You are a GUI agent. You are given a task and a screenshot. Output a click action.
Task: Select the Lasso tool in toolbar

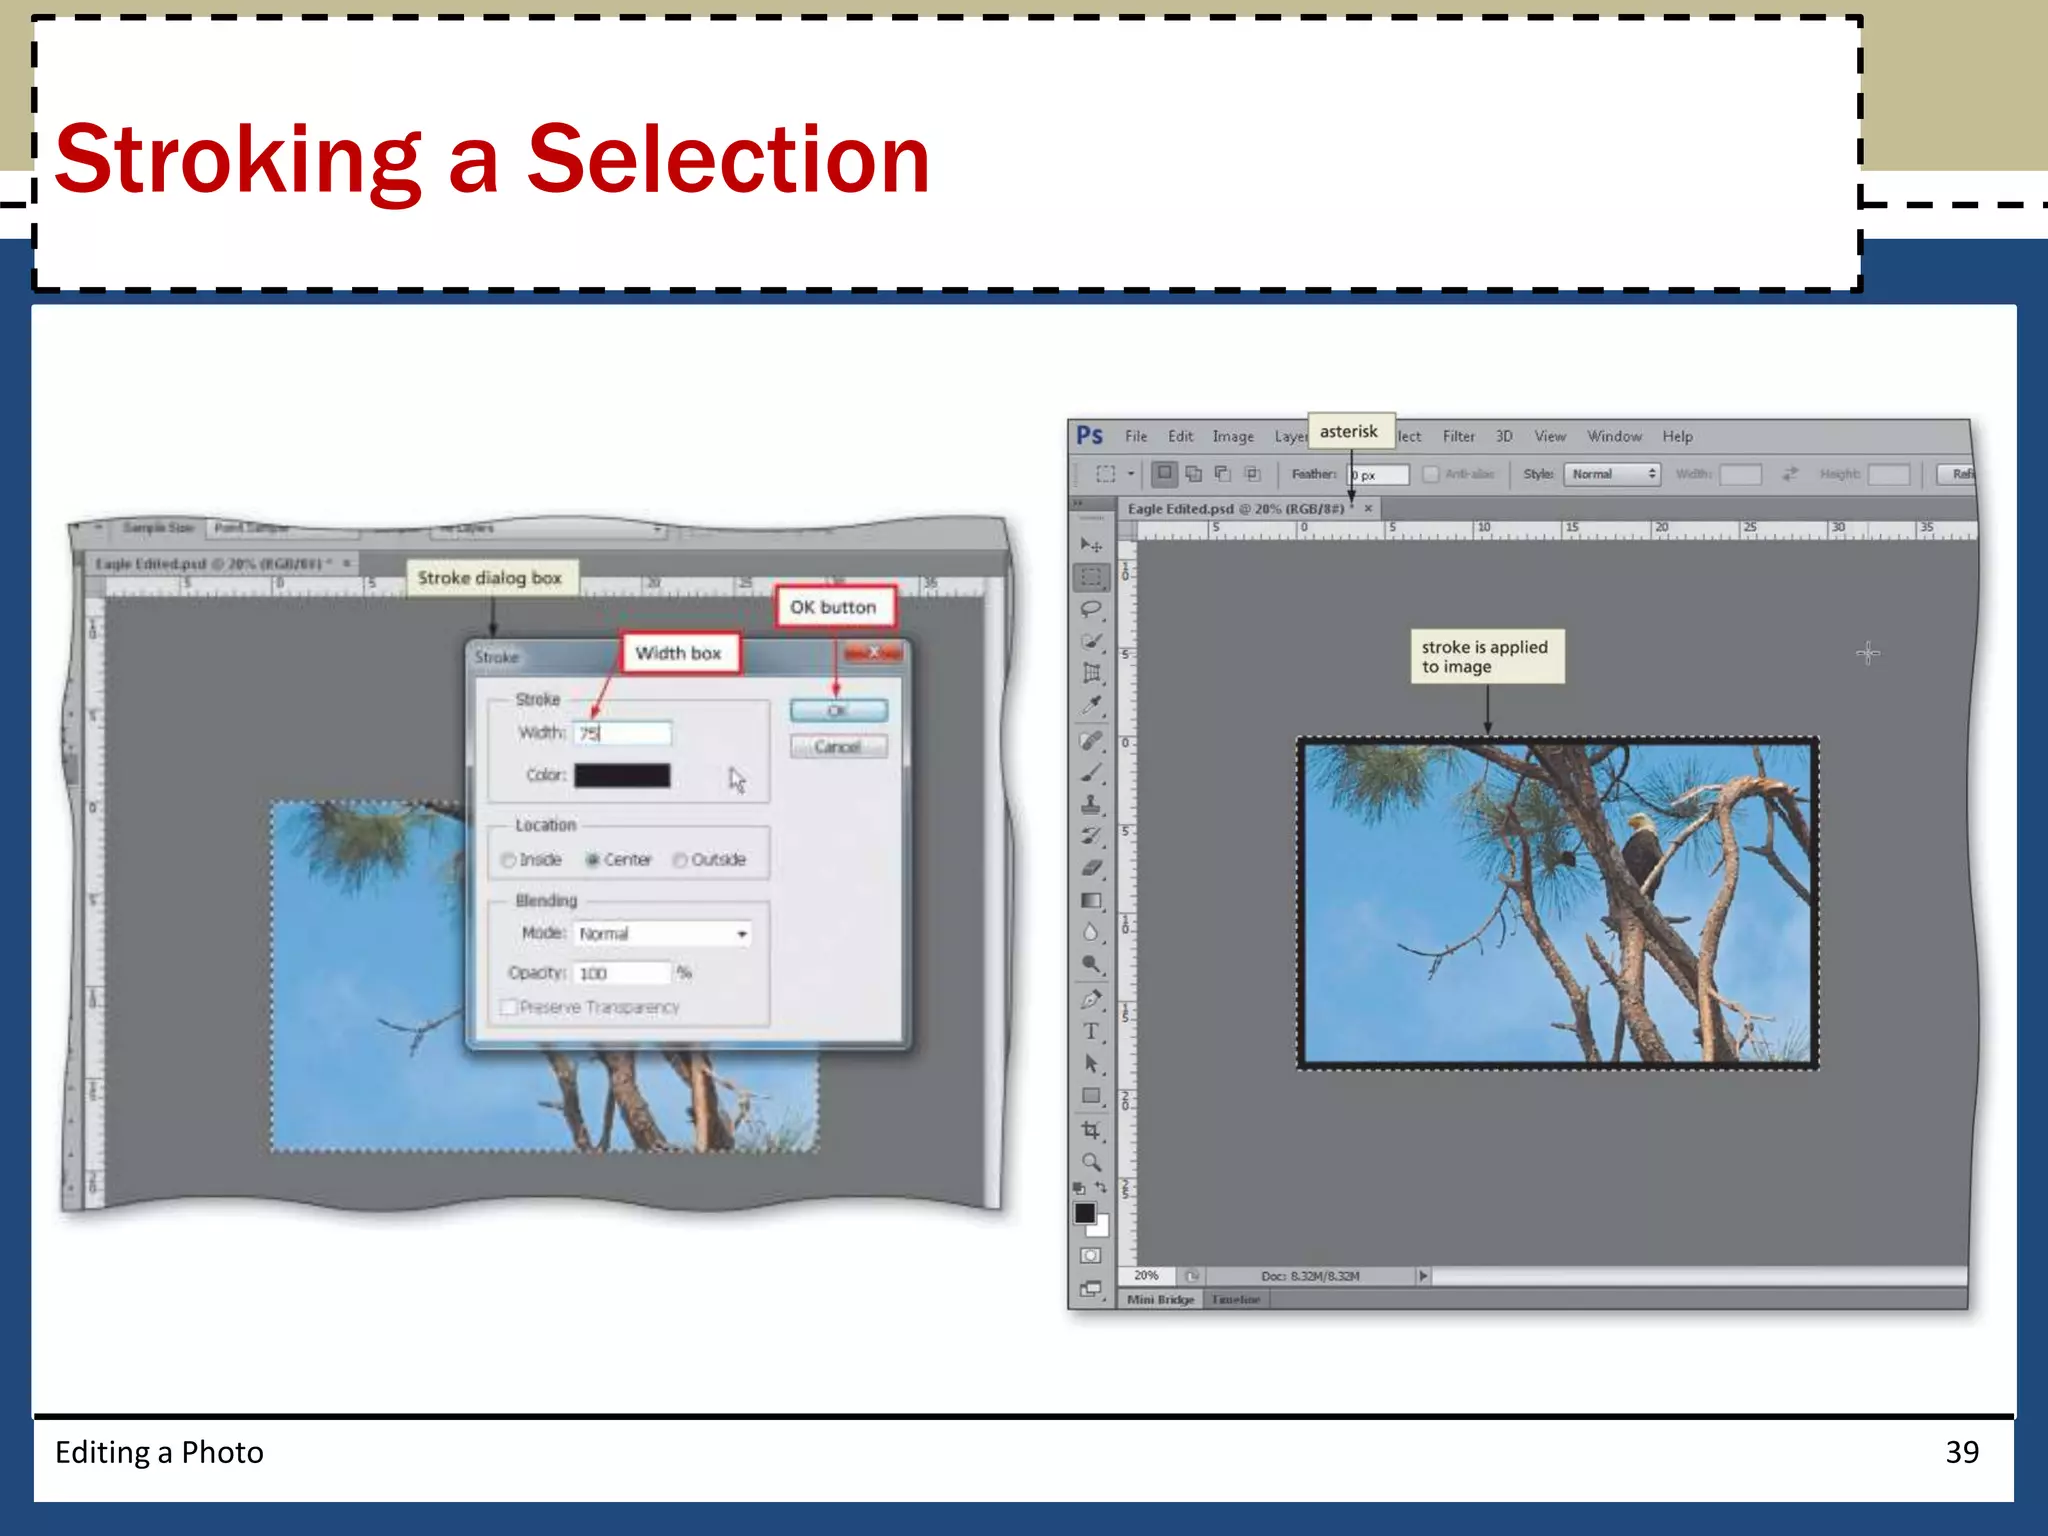[1090, 608]
